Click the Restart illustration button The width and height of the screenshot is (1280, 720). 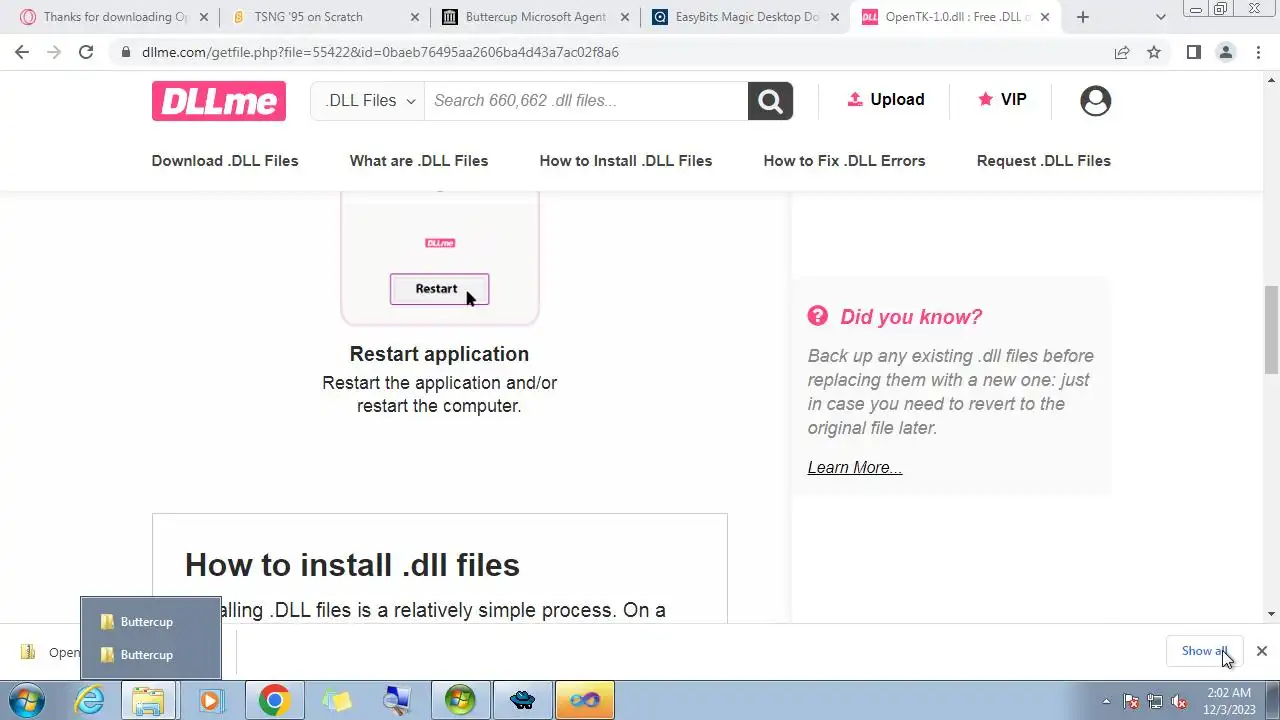(x=439, y=289)
